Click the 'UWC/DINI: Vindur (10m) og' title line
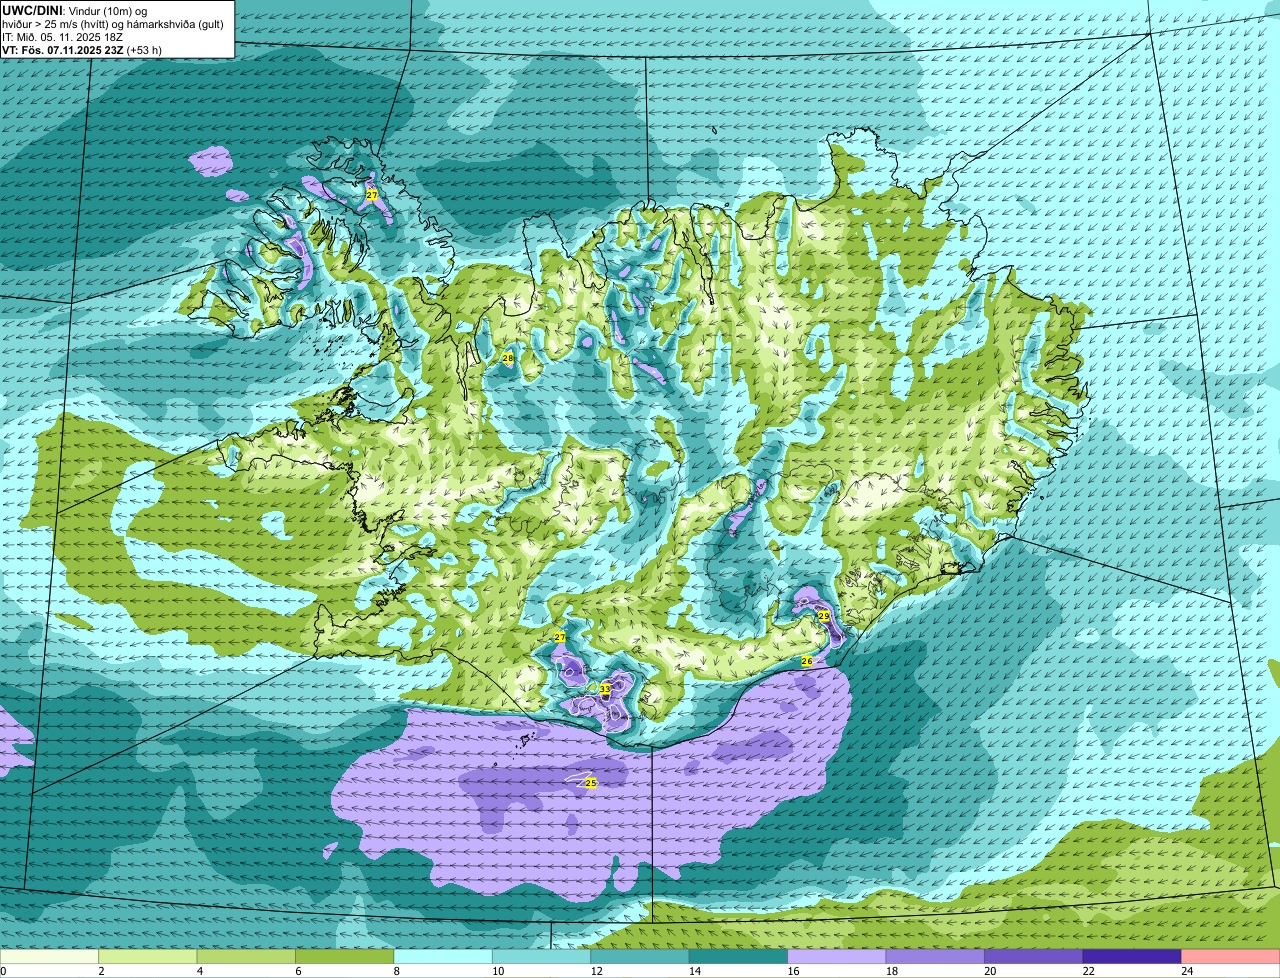 point(75,10)
